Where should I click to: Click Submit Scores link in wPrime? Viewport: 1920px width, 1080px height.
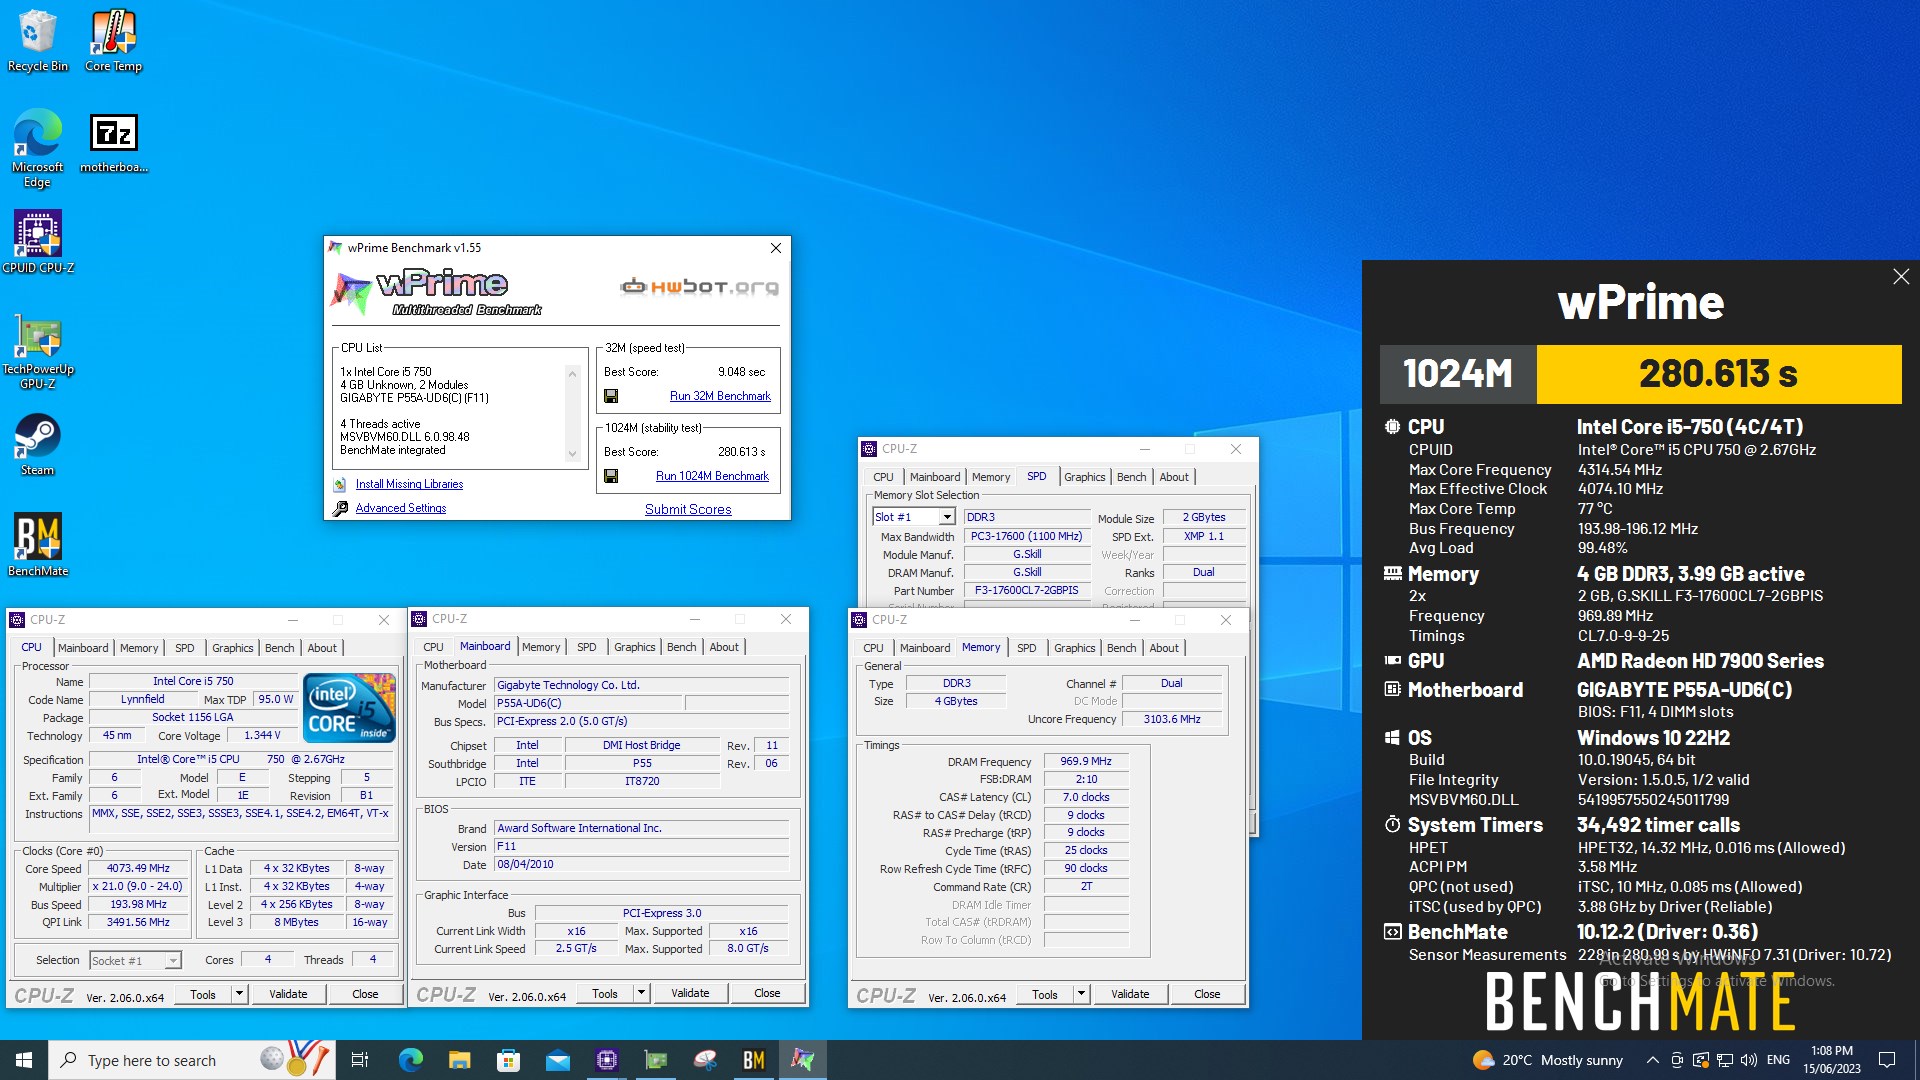pos(688,509)
